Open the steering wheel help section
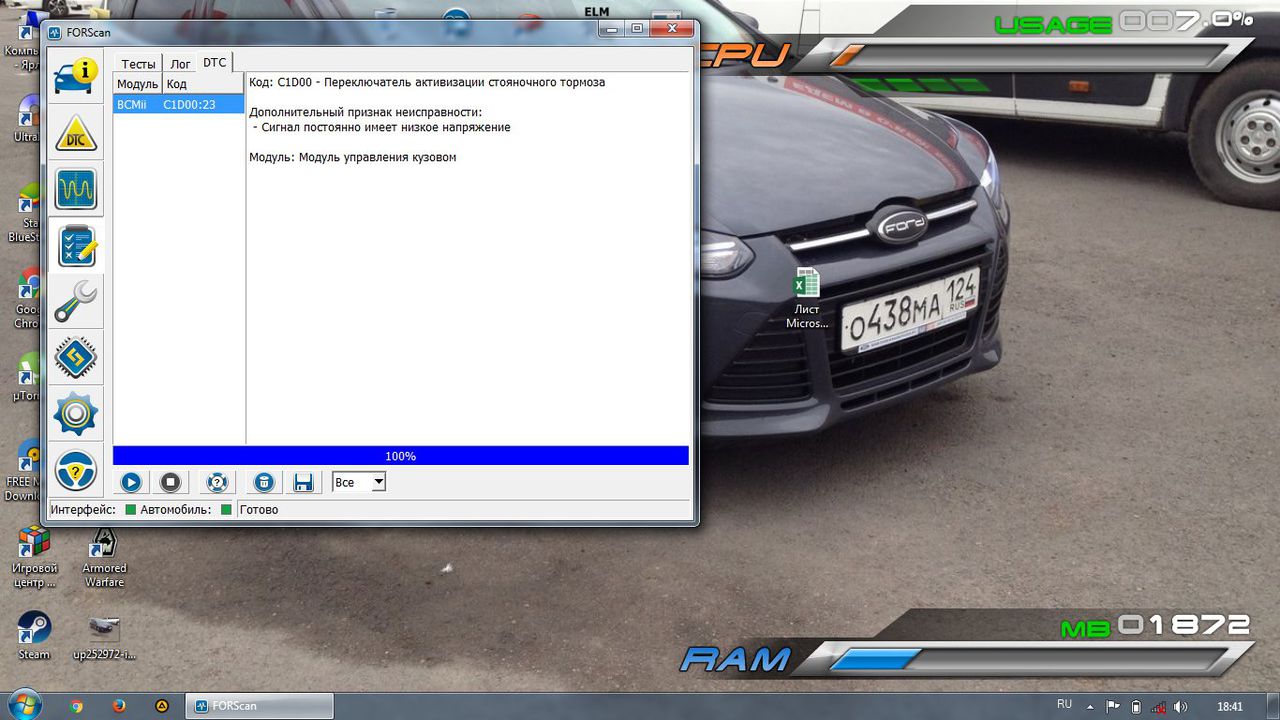 76,469
